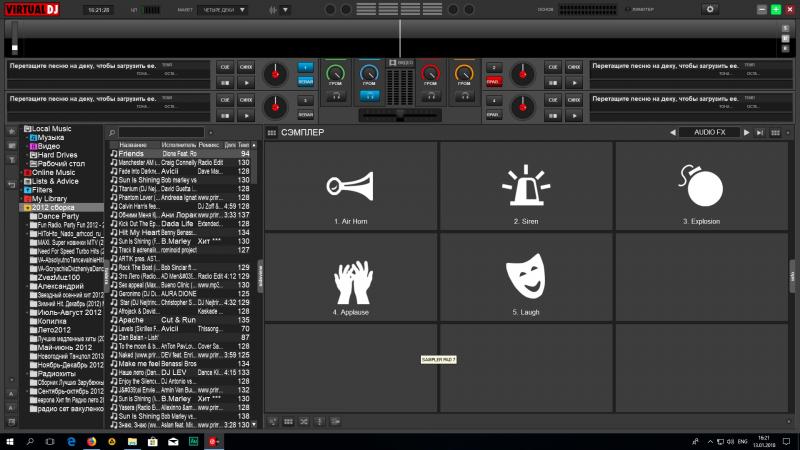Trigger the Explosion sampler pad

[702, 187]
